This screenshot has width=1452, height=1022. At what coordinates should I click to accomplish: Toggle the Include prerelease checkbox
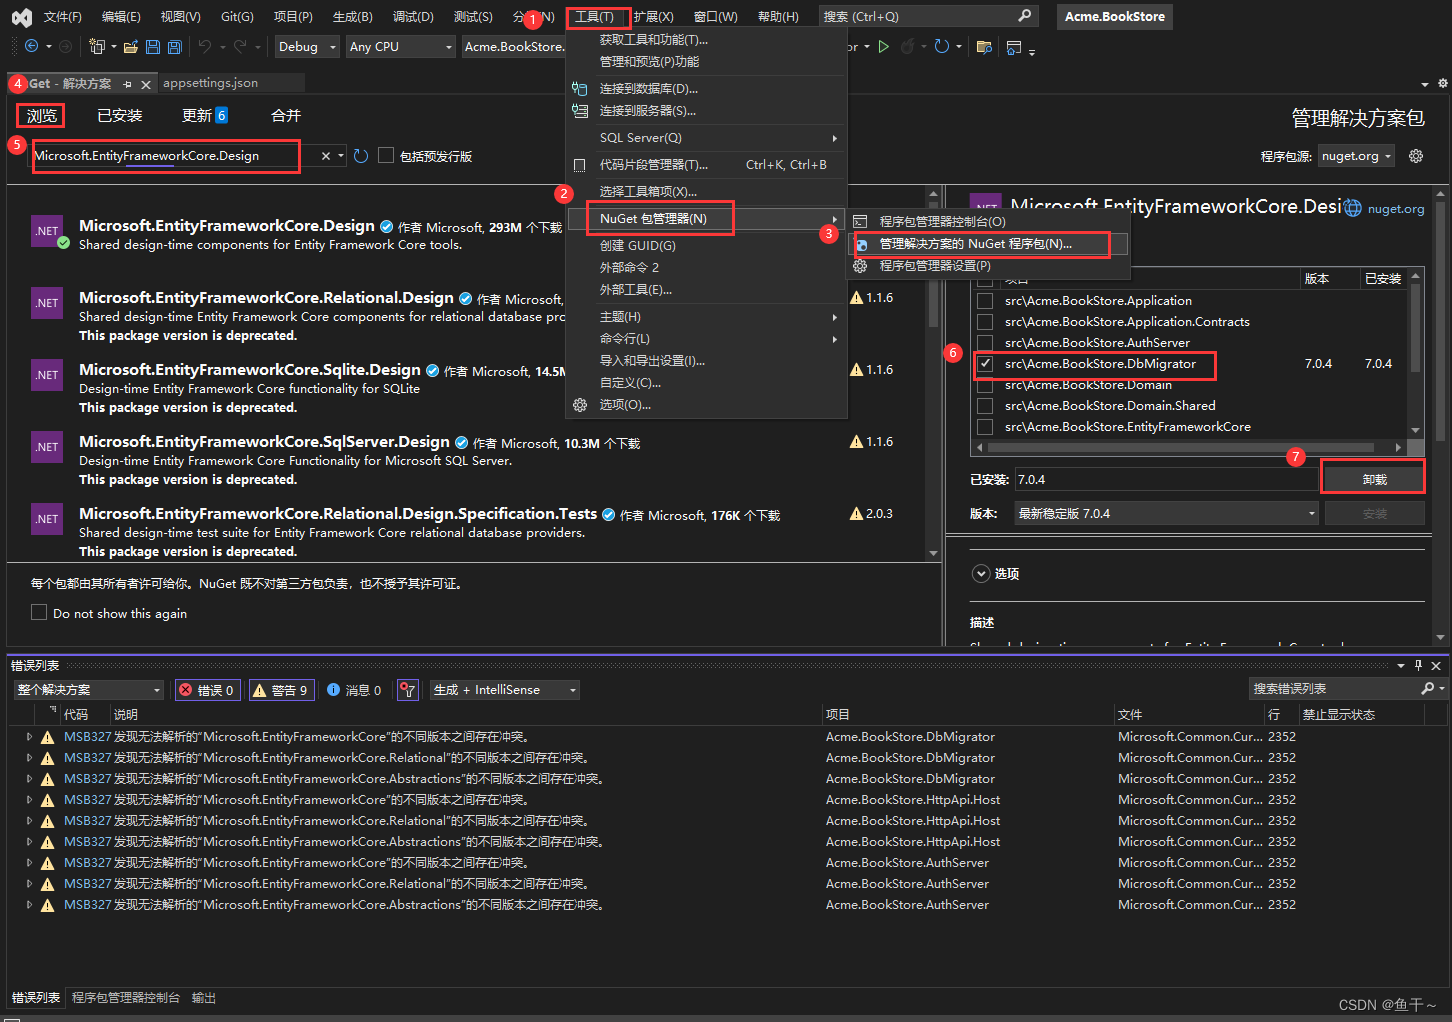(x=386, y=156)
